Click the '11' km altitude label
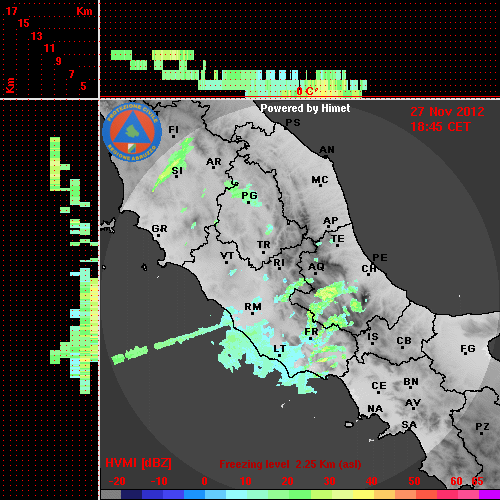 click(49, 48)
